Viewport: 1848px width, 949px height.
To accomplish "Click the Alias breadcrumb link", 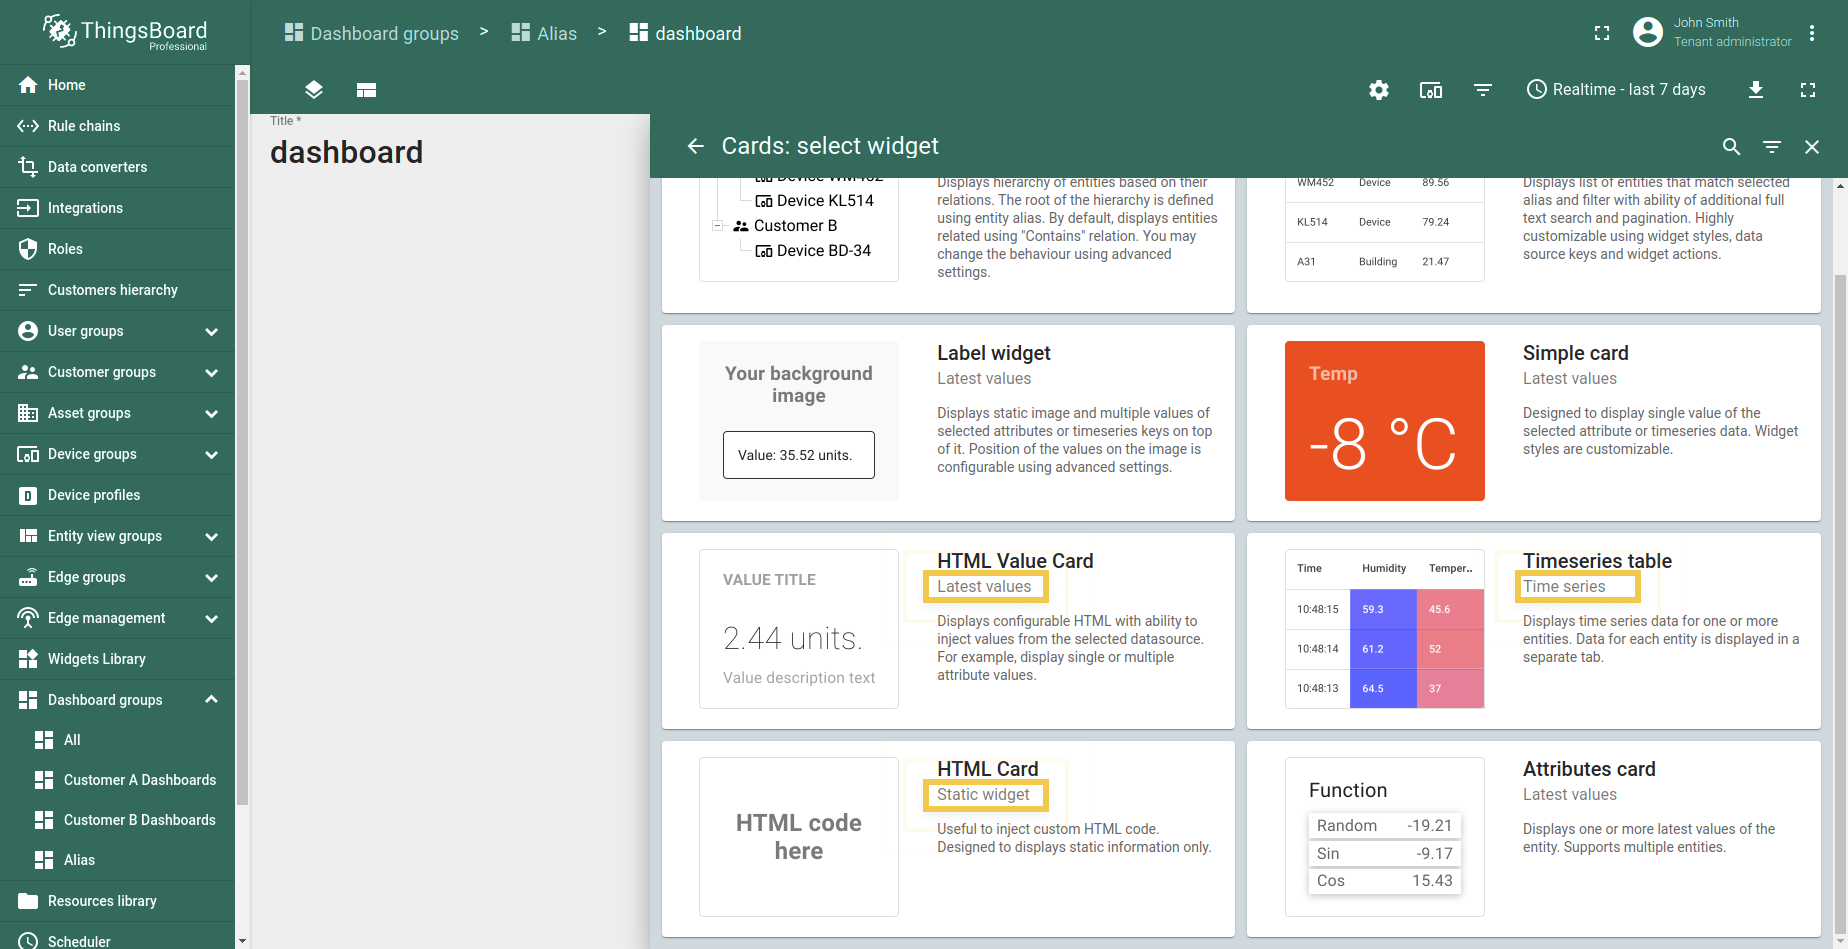I will [x=544, y=33].
